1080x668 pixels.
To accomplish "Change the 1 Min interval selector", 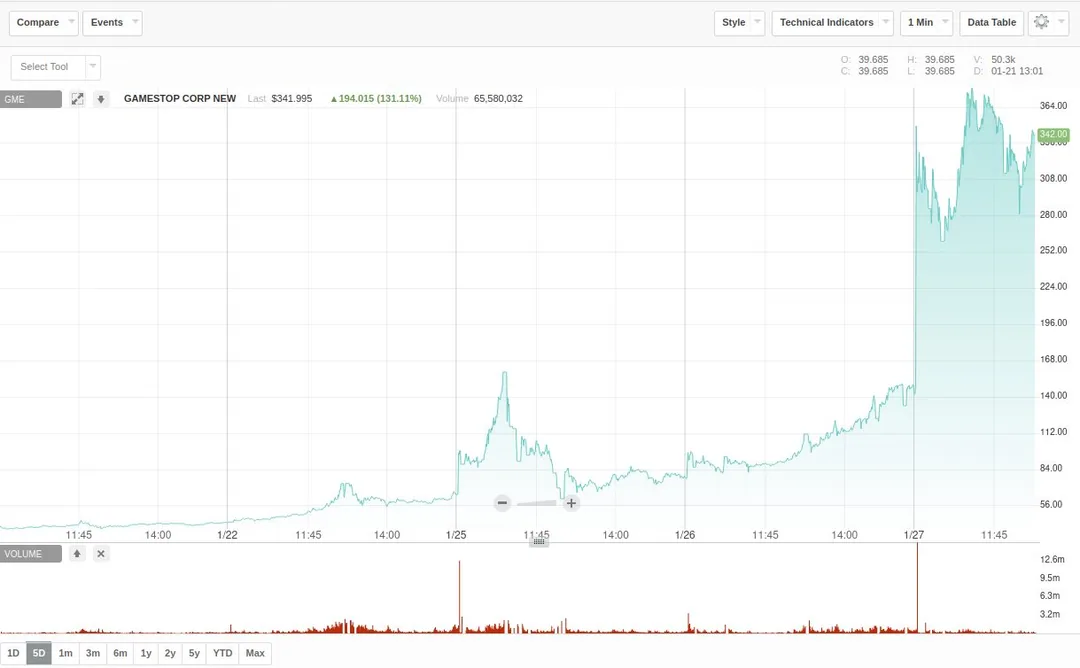I will (x=926, y=23).
